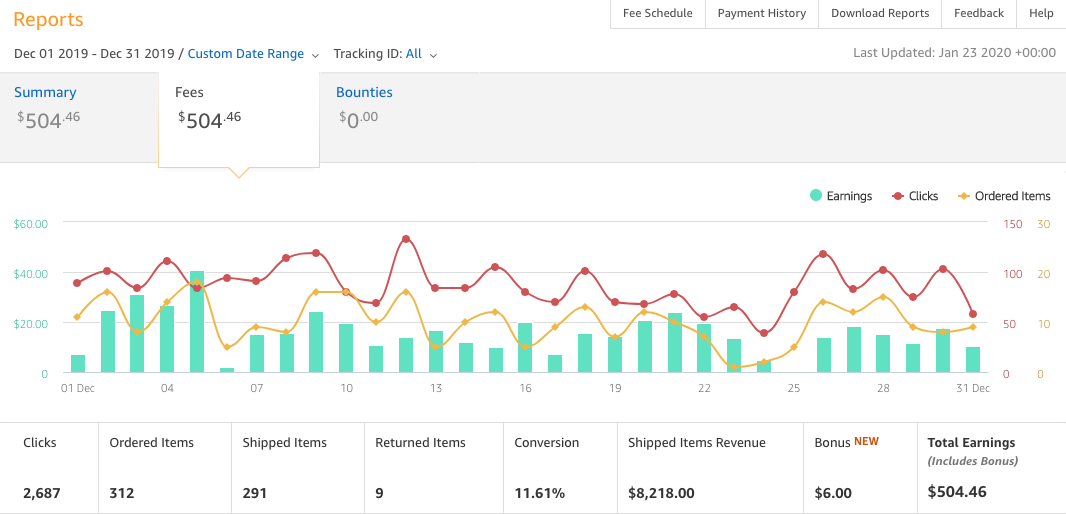Click the 31 Dec earnings bar

click(973, 360)
